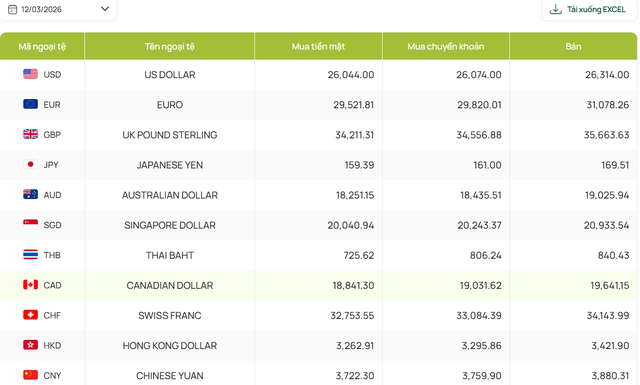Click SGD cash buy rate 20,040.94
The image size is (640, 385).
(x=351, y=225)
